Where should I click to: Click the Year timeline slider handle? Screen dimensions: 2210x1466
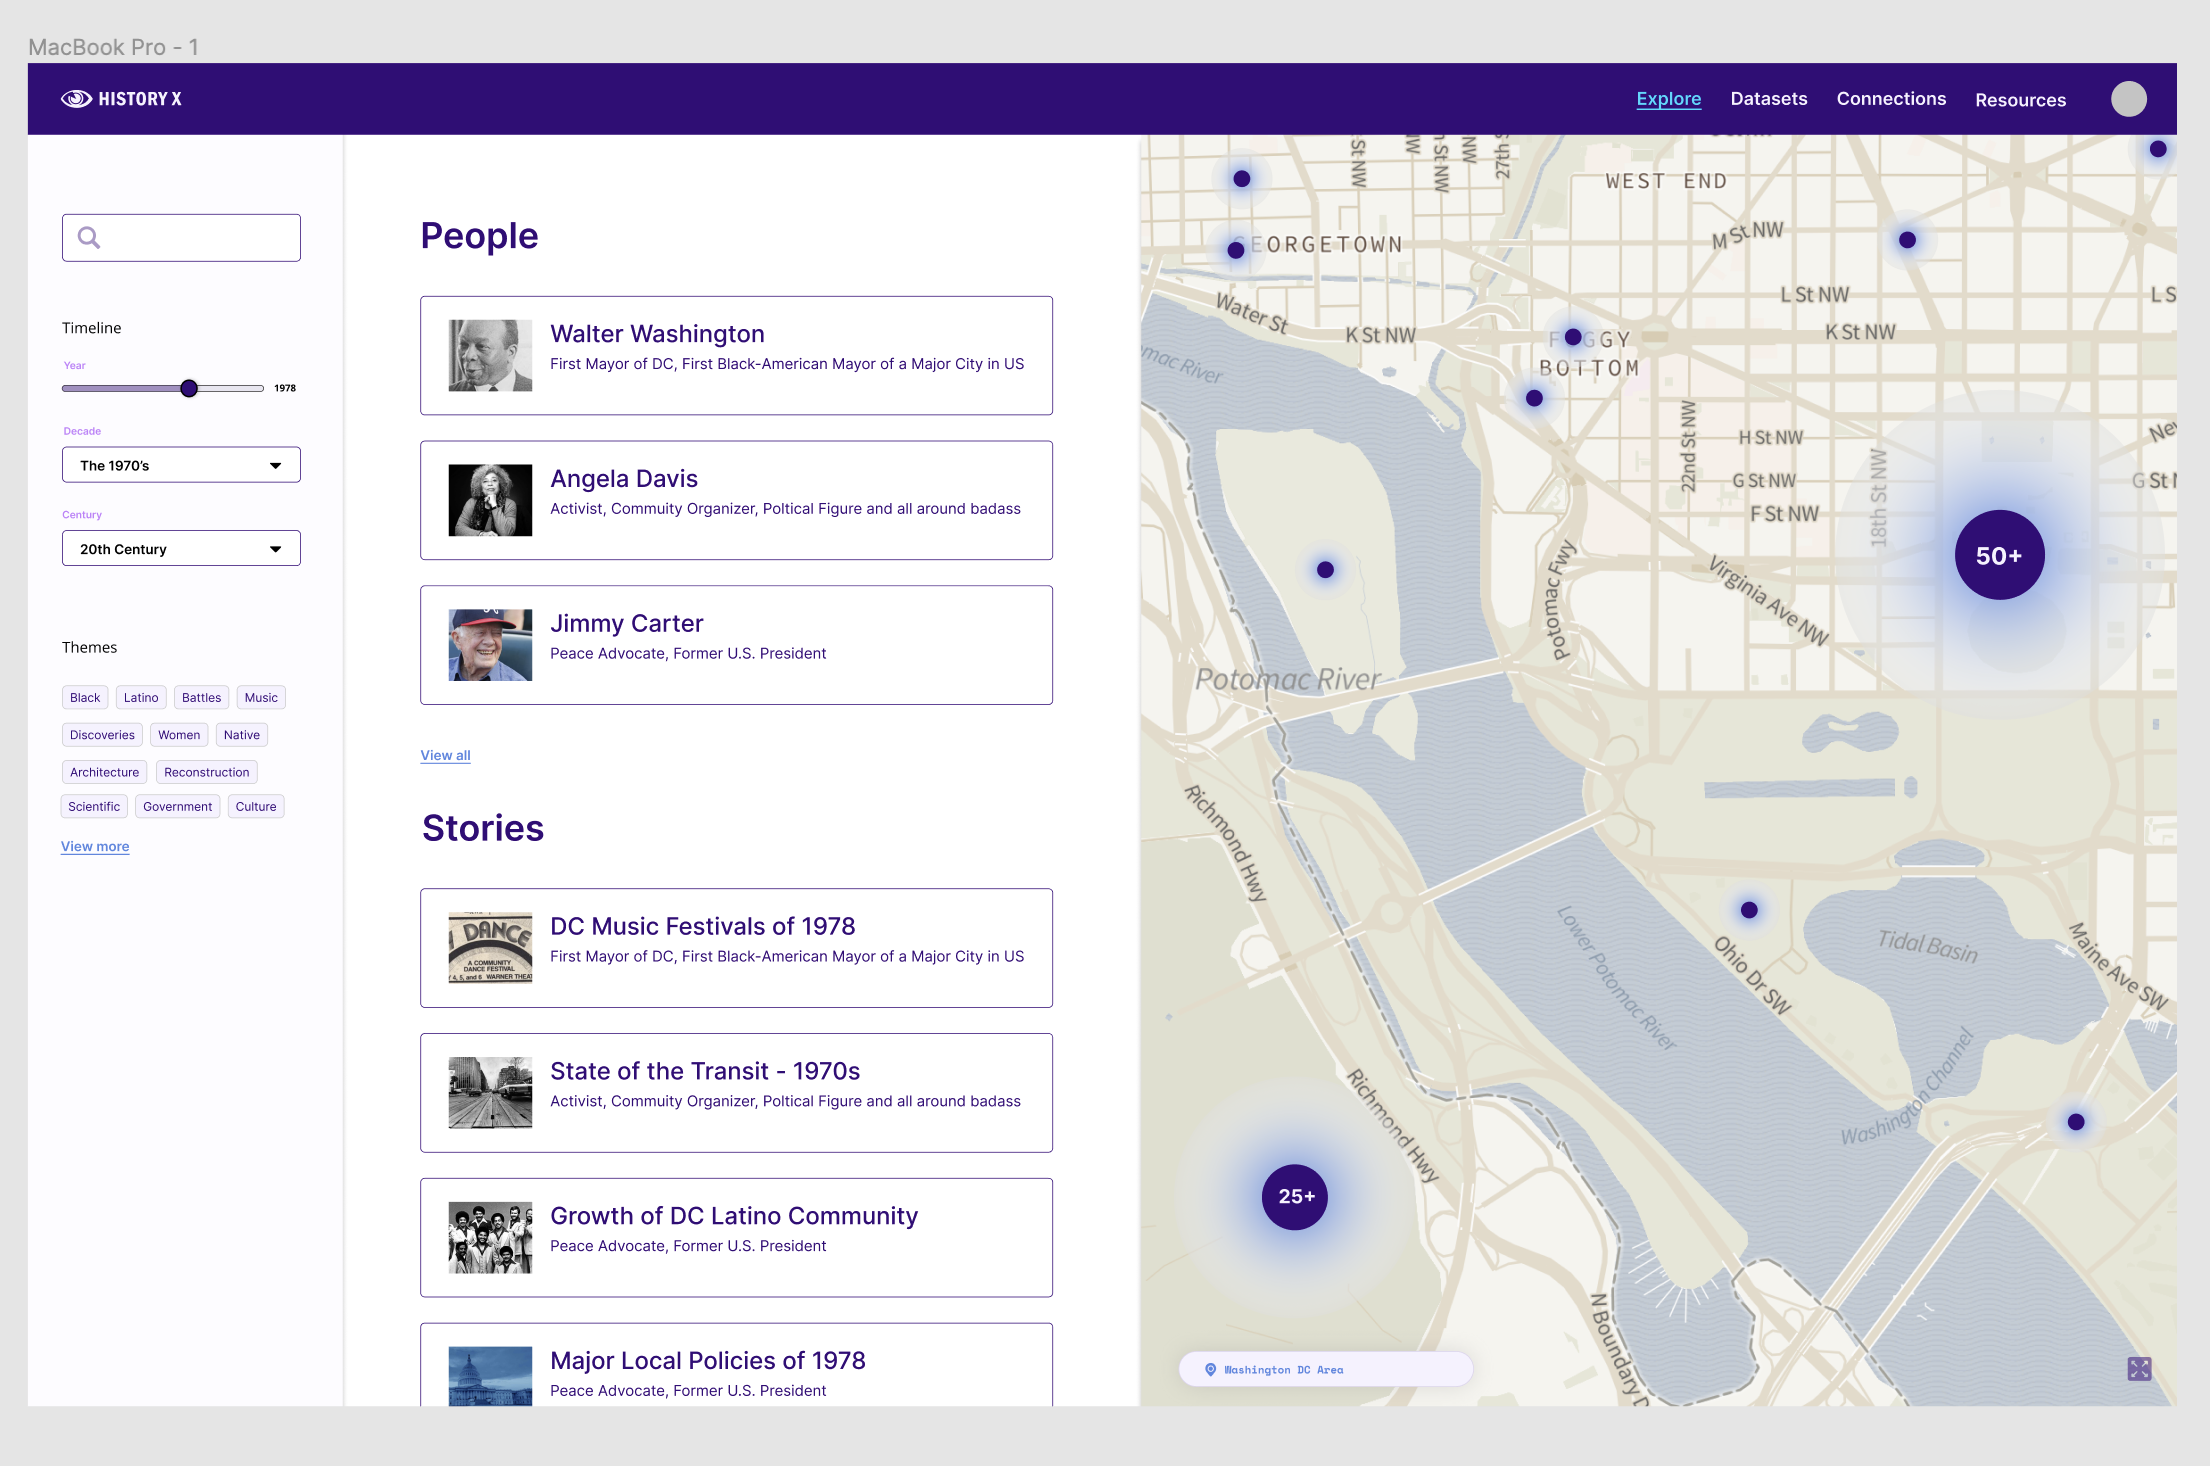[x=189, y=388]
